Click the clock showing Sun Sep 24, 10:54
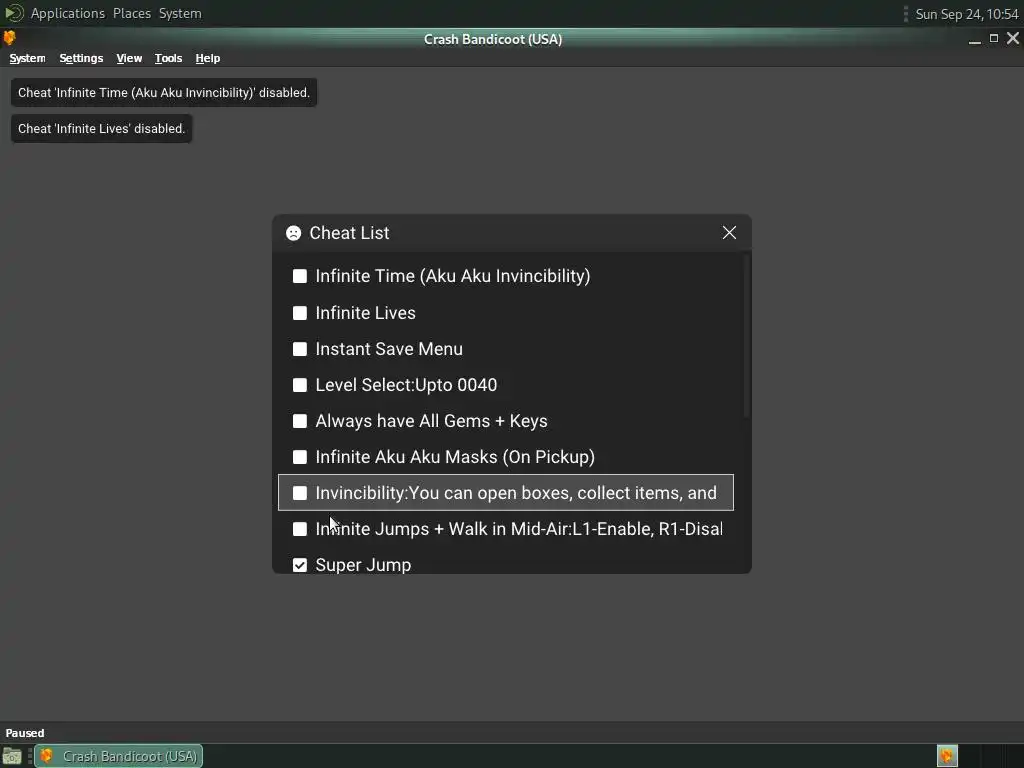The width and height of the screenshot is (1024, 768). (x=967, y=14)
